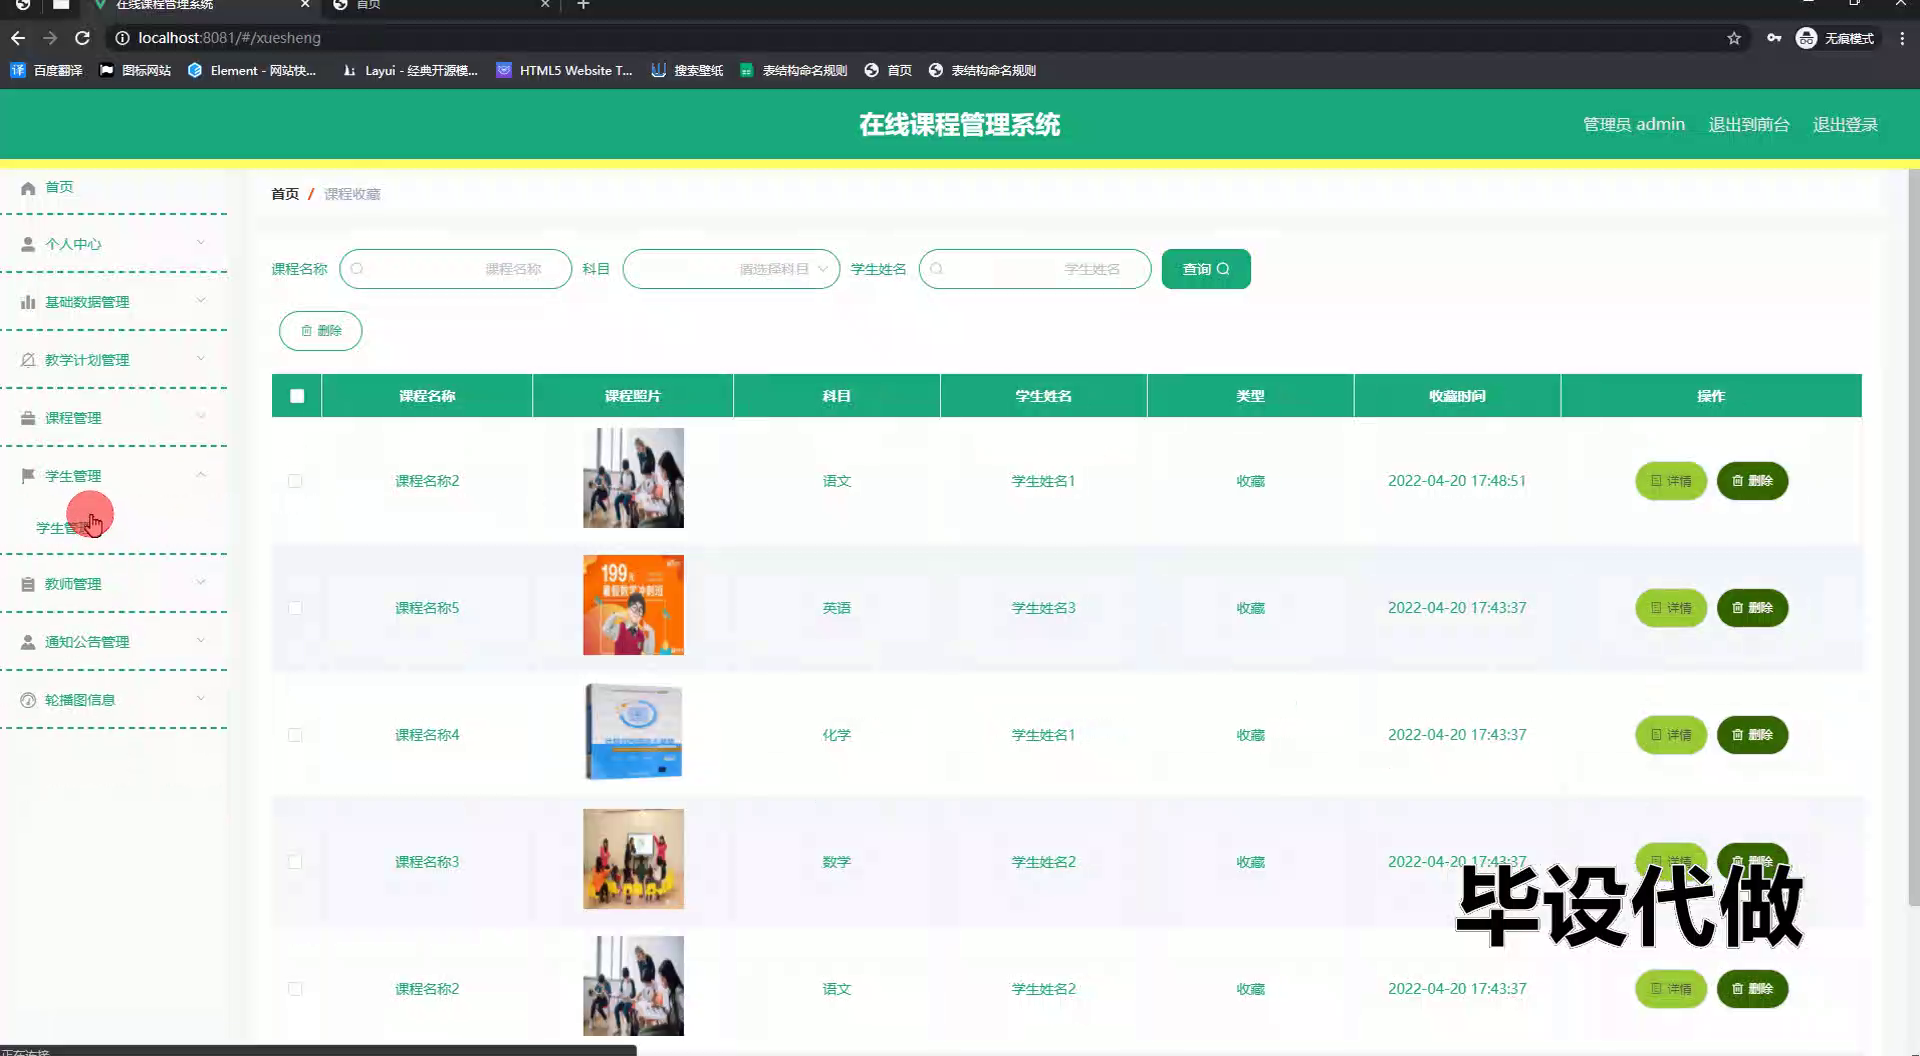The height and width of the screenshot is (1056, 1920).
Task: Click the page vertical scrollbar
Action: pyautogui.click(x=1914, y=538)
